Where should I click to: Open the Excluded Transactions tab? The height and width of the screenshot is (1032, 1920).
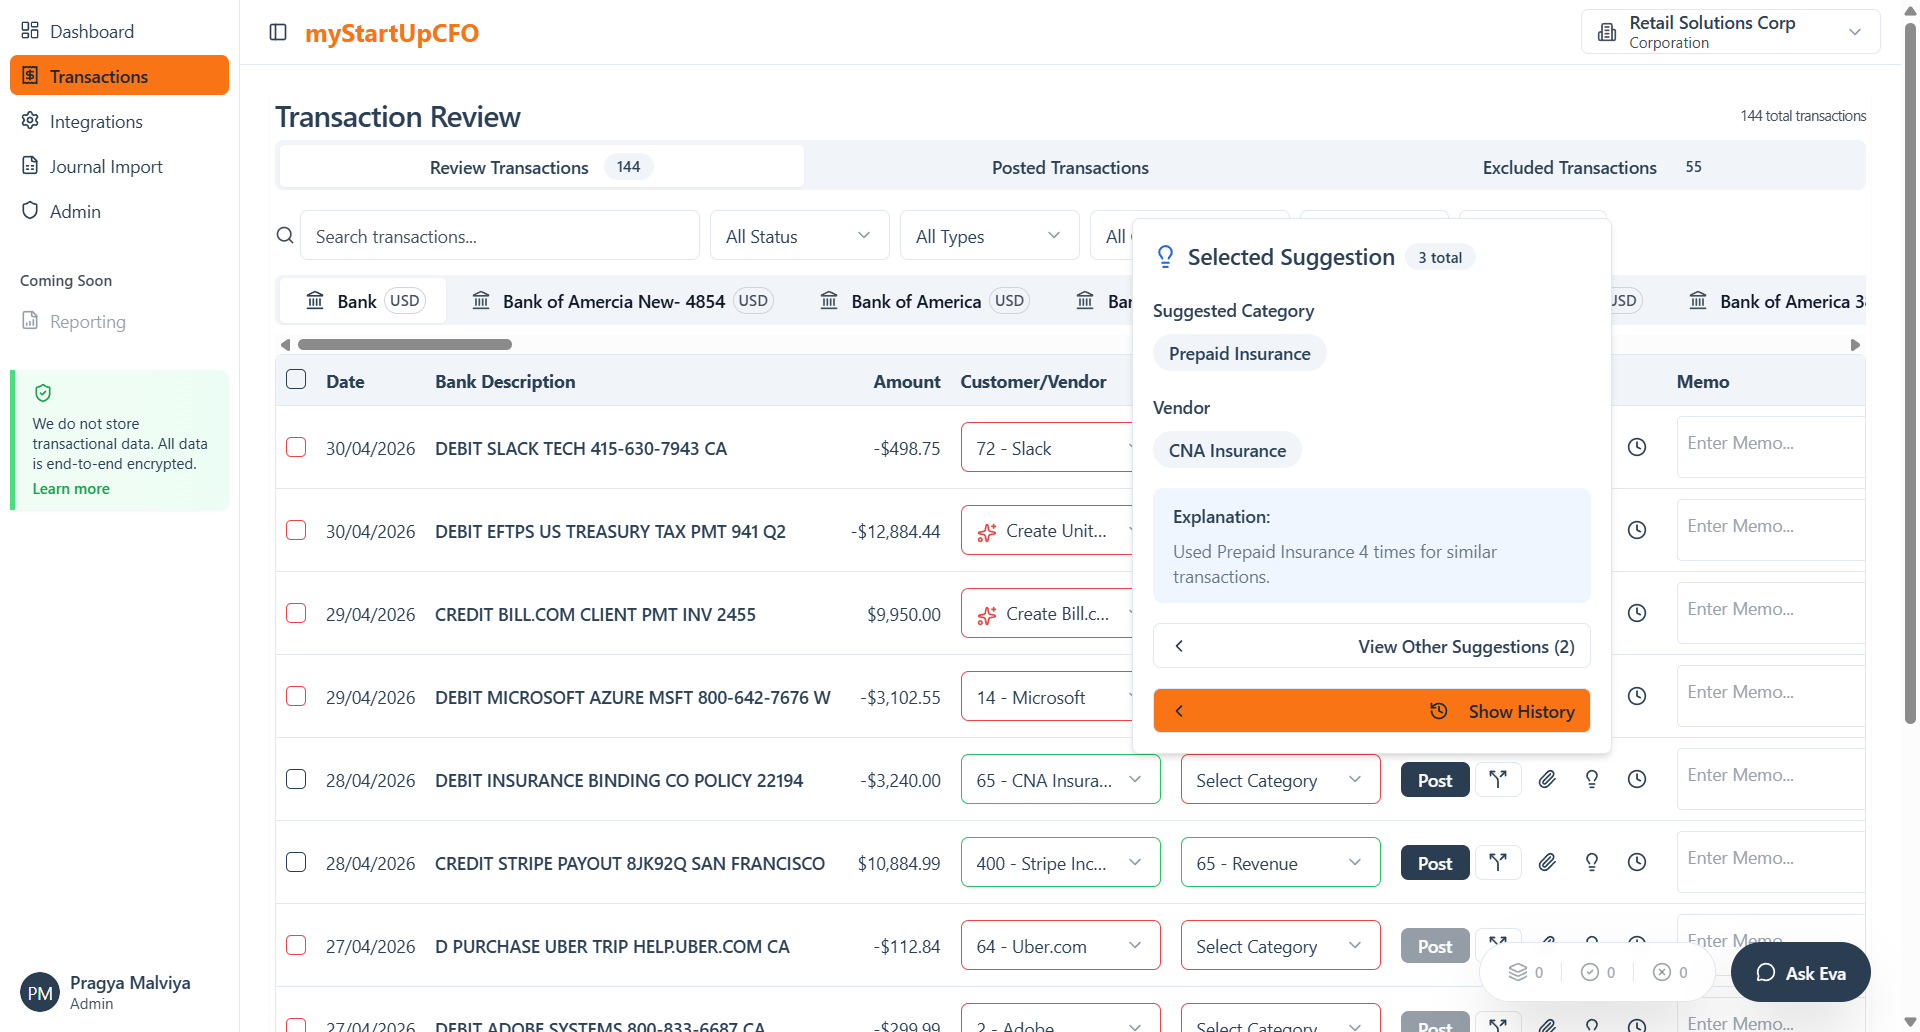[1569, 168]
